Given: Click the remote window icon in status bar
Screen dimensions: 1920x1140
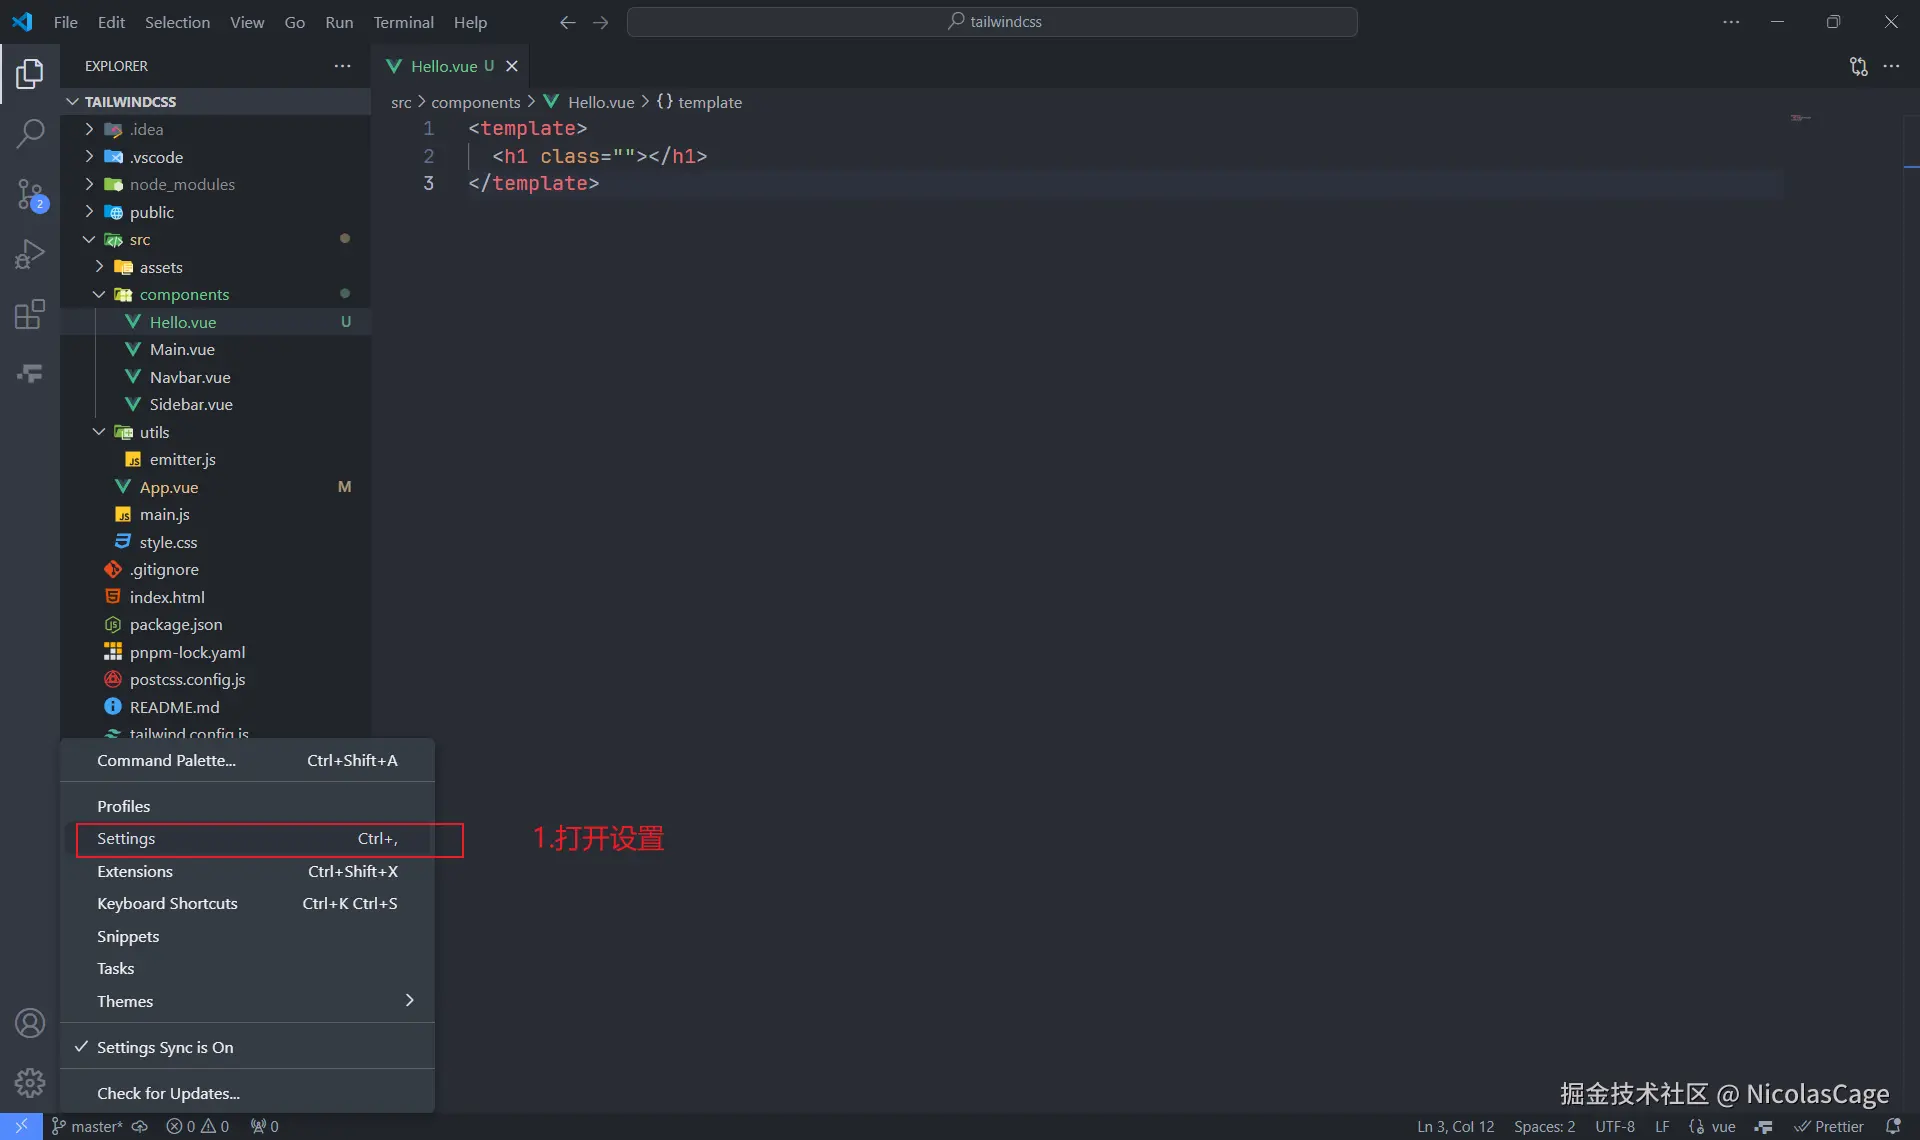Looking at the screenshot, I should pyautogui.click(x=21, y=1126).
